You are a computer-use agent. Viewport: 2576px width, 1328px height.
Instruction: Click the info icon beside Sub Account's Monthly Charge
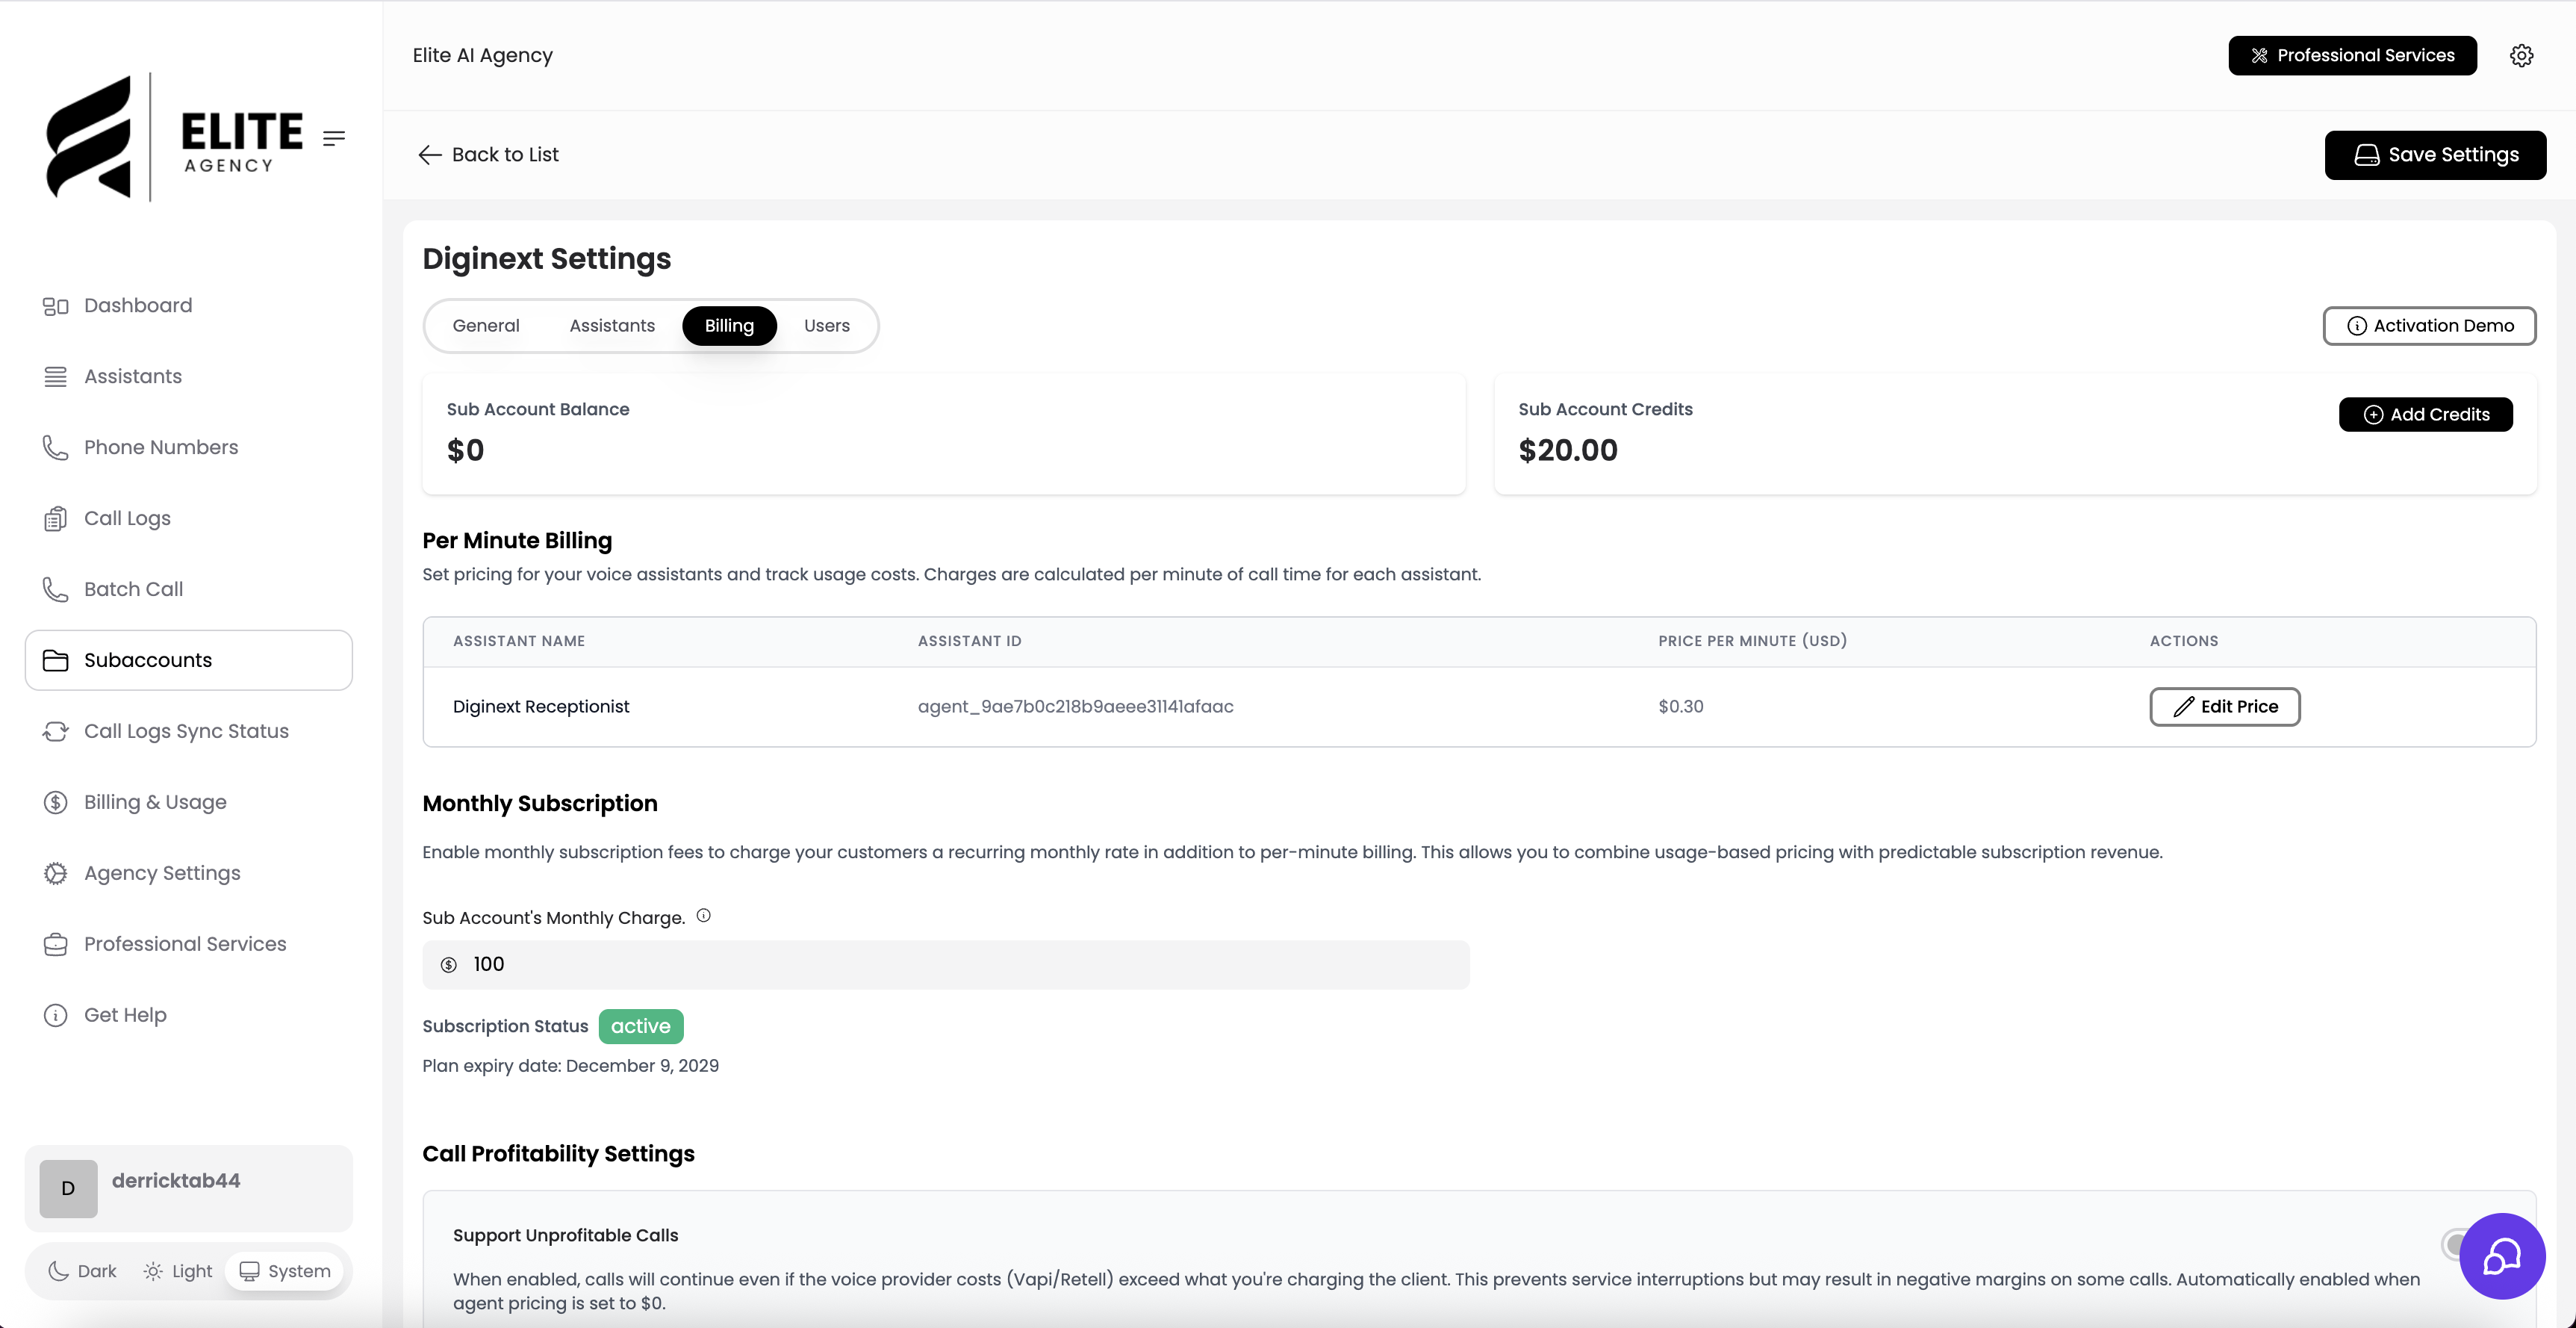pos(703,915)
